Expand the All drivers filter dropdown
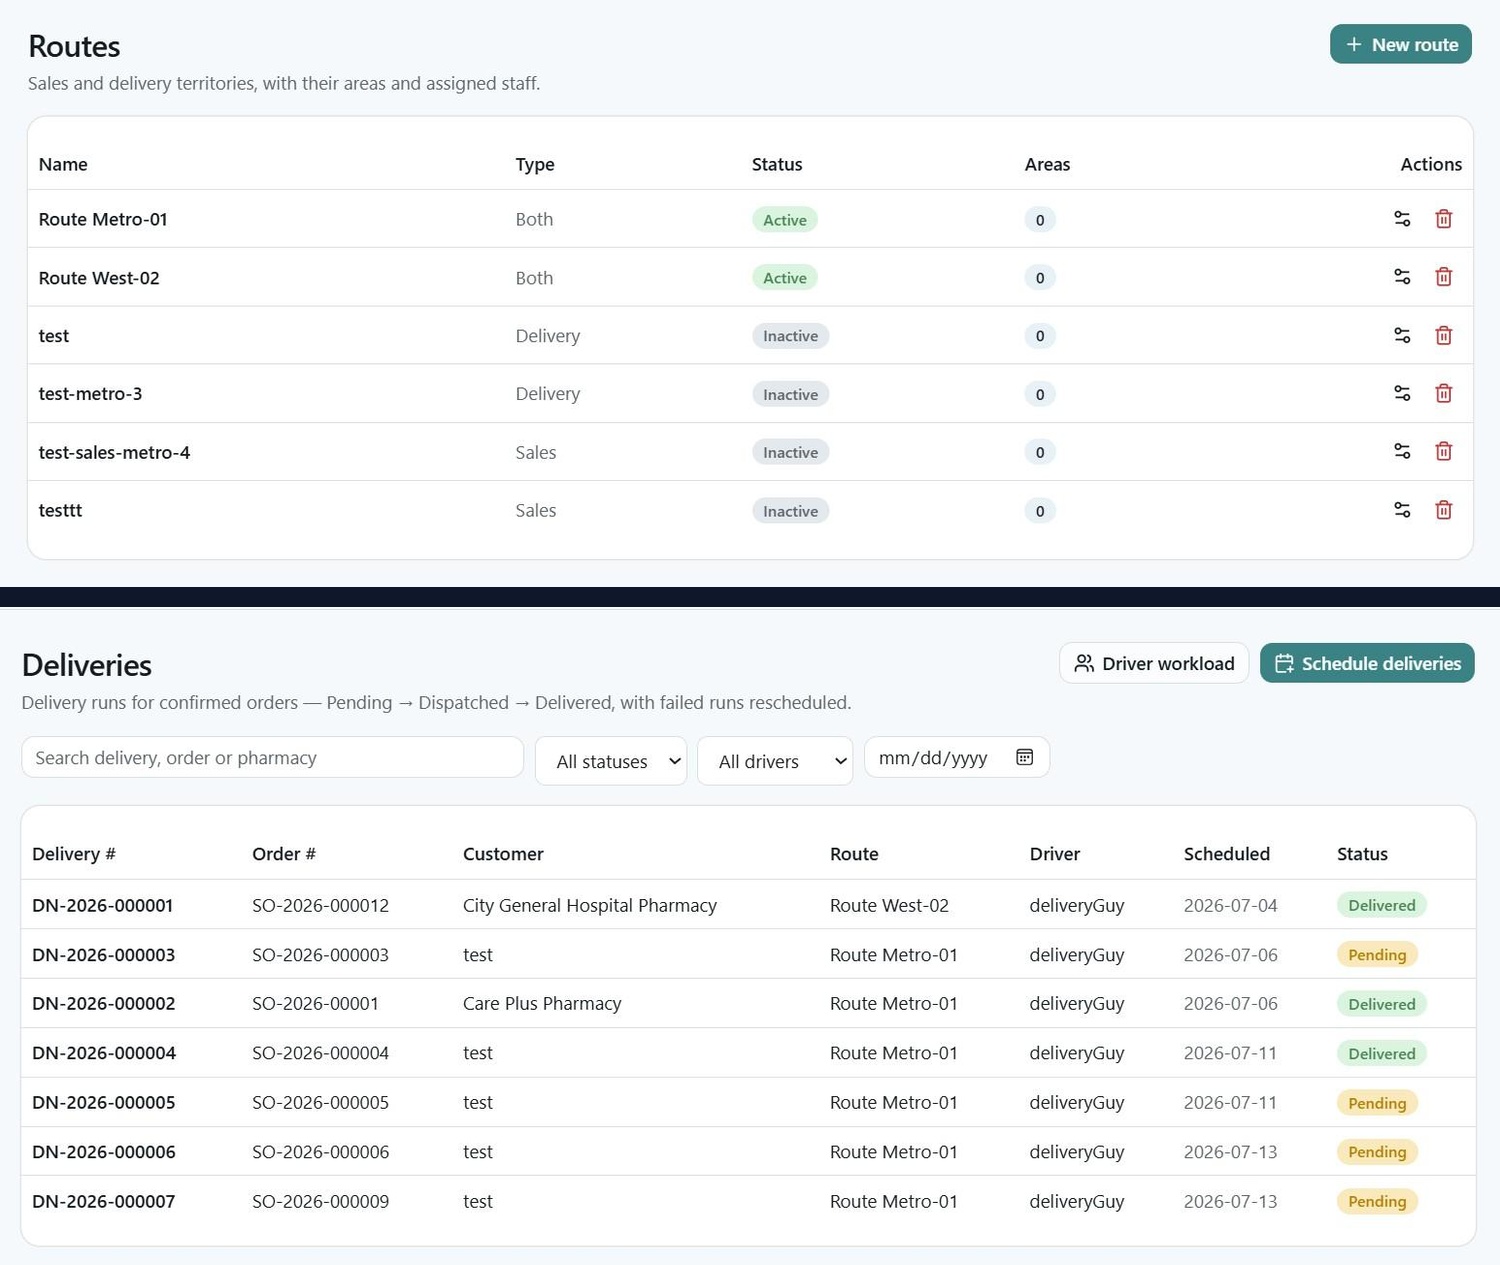The width and height of the screenshot is (1500, 1265). click(775, 761)
